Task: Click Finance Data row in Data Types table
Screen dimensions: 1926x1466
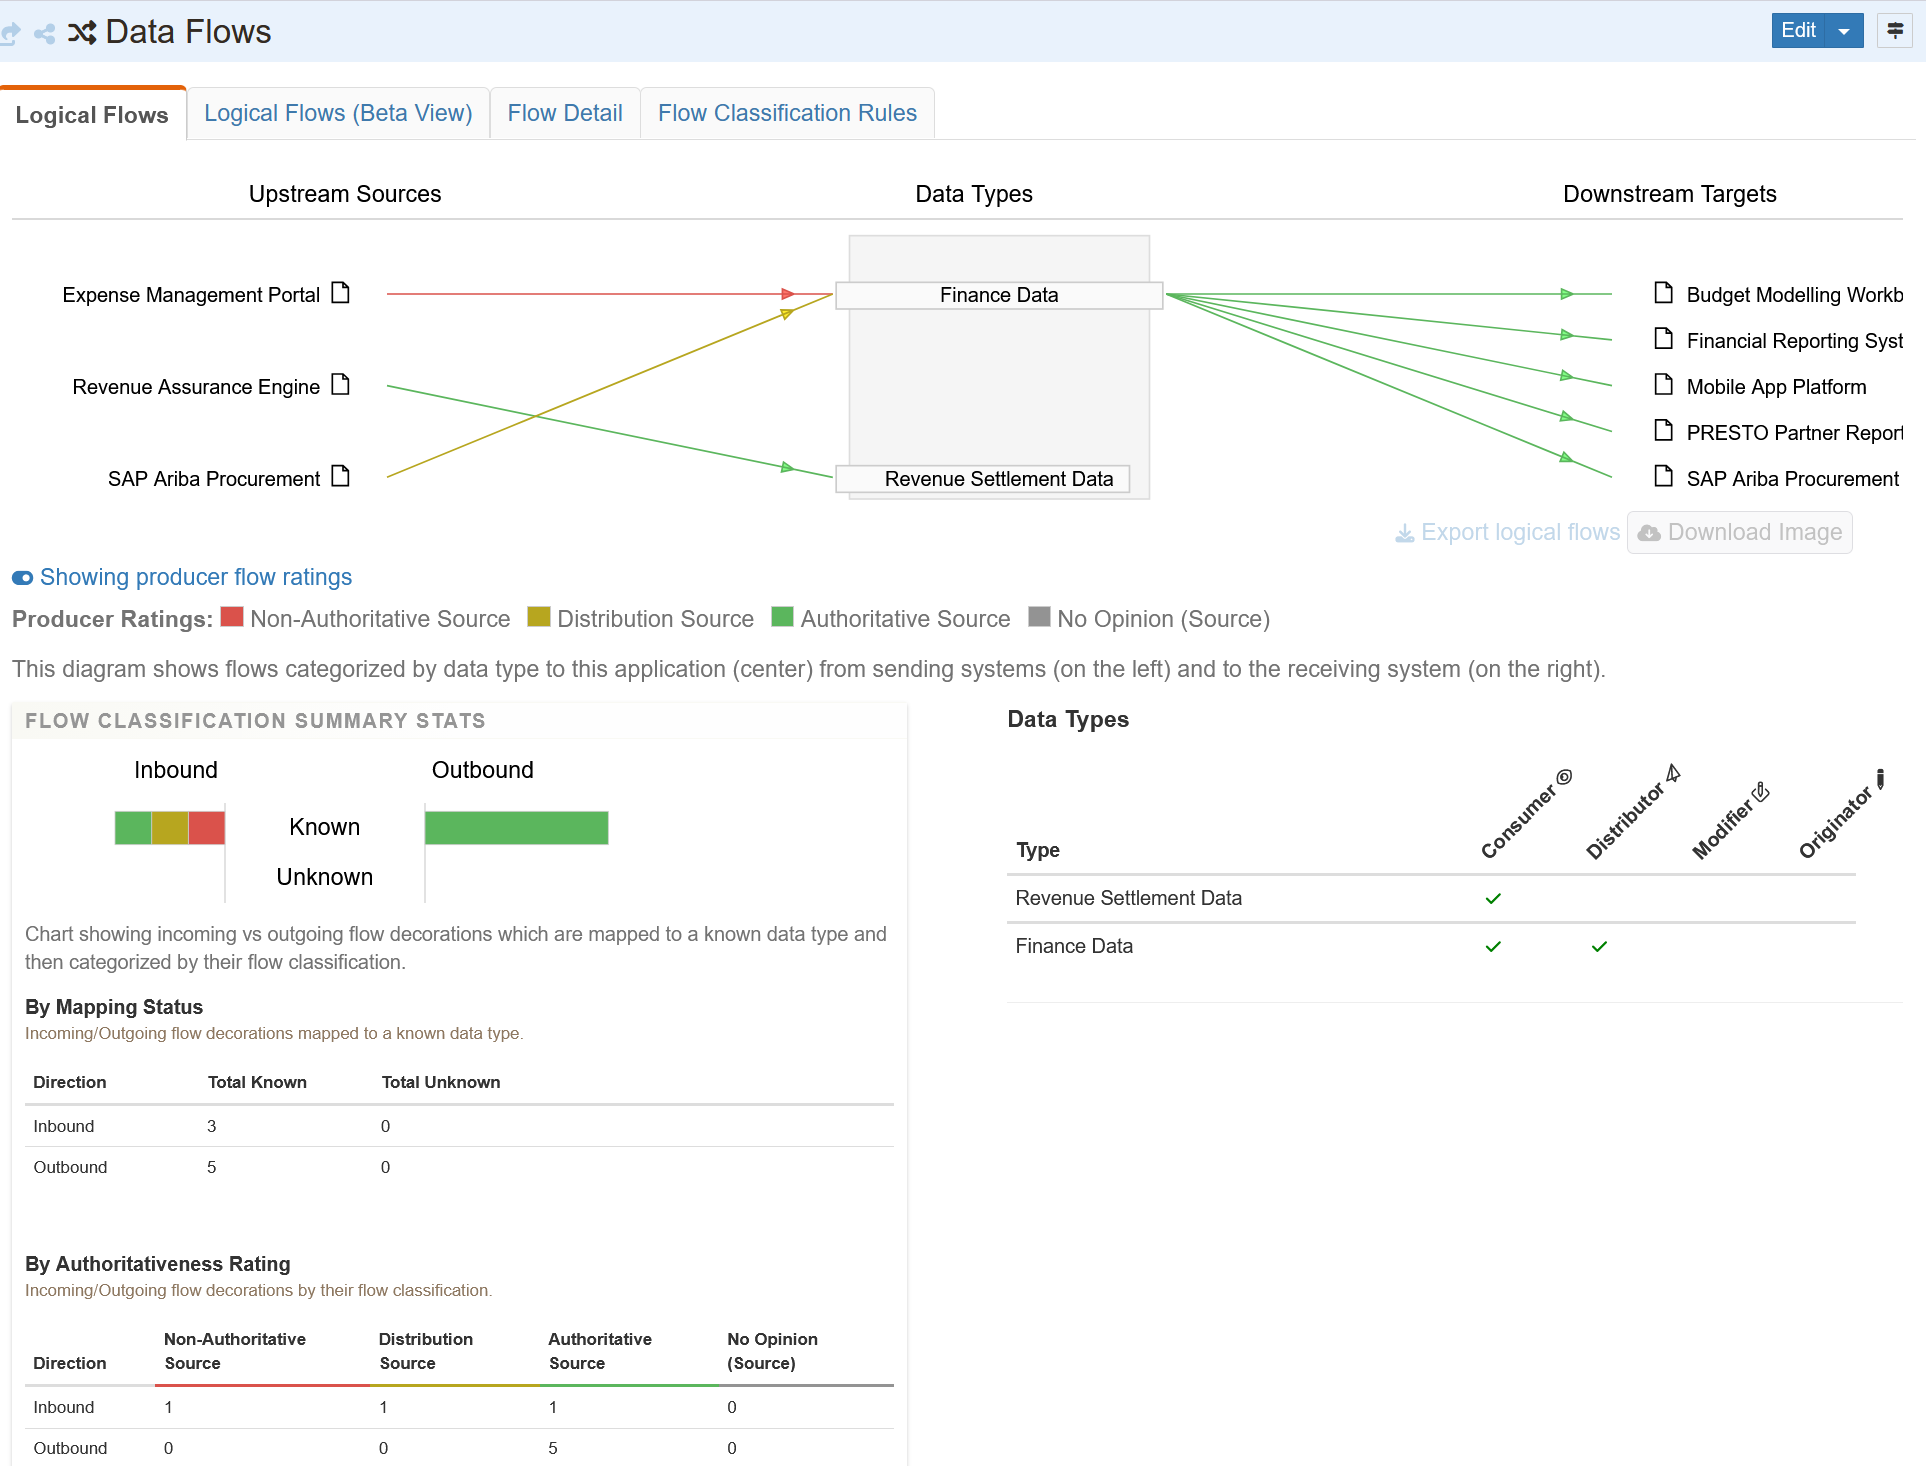Action: [x=1431, y=947]
